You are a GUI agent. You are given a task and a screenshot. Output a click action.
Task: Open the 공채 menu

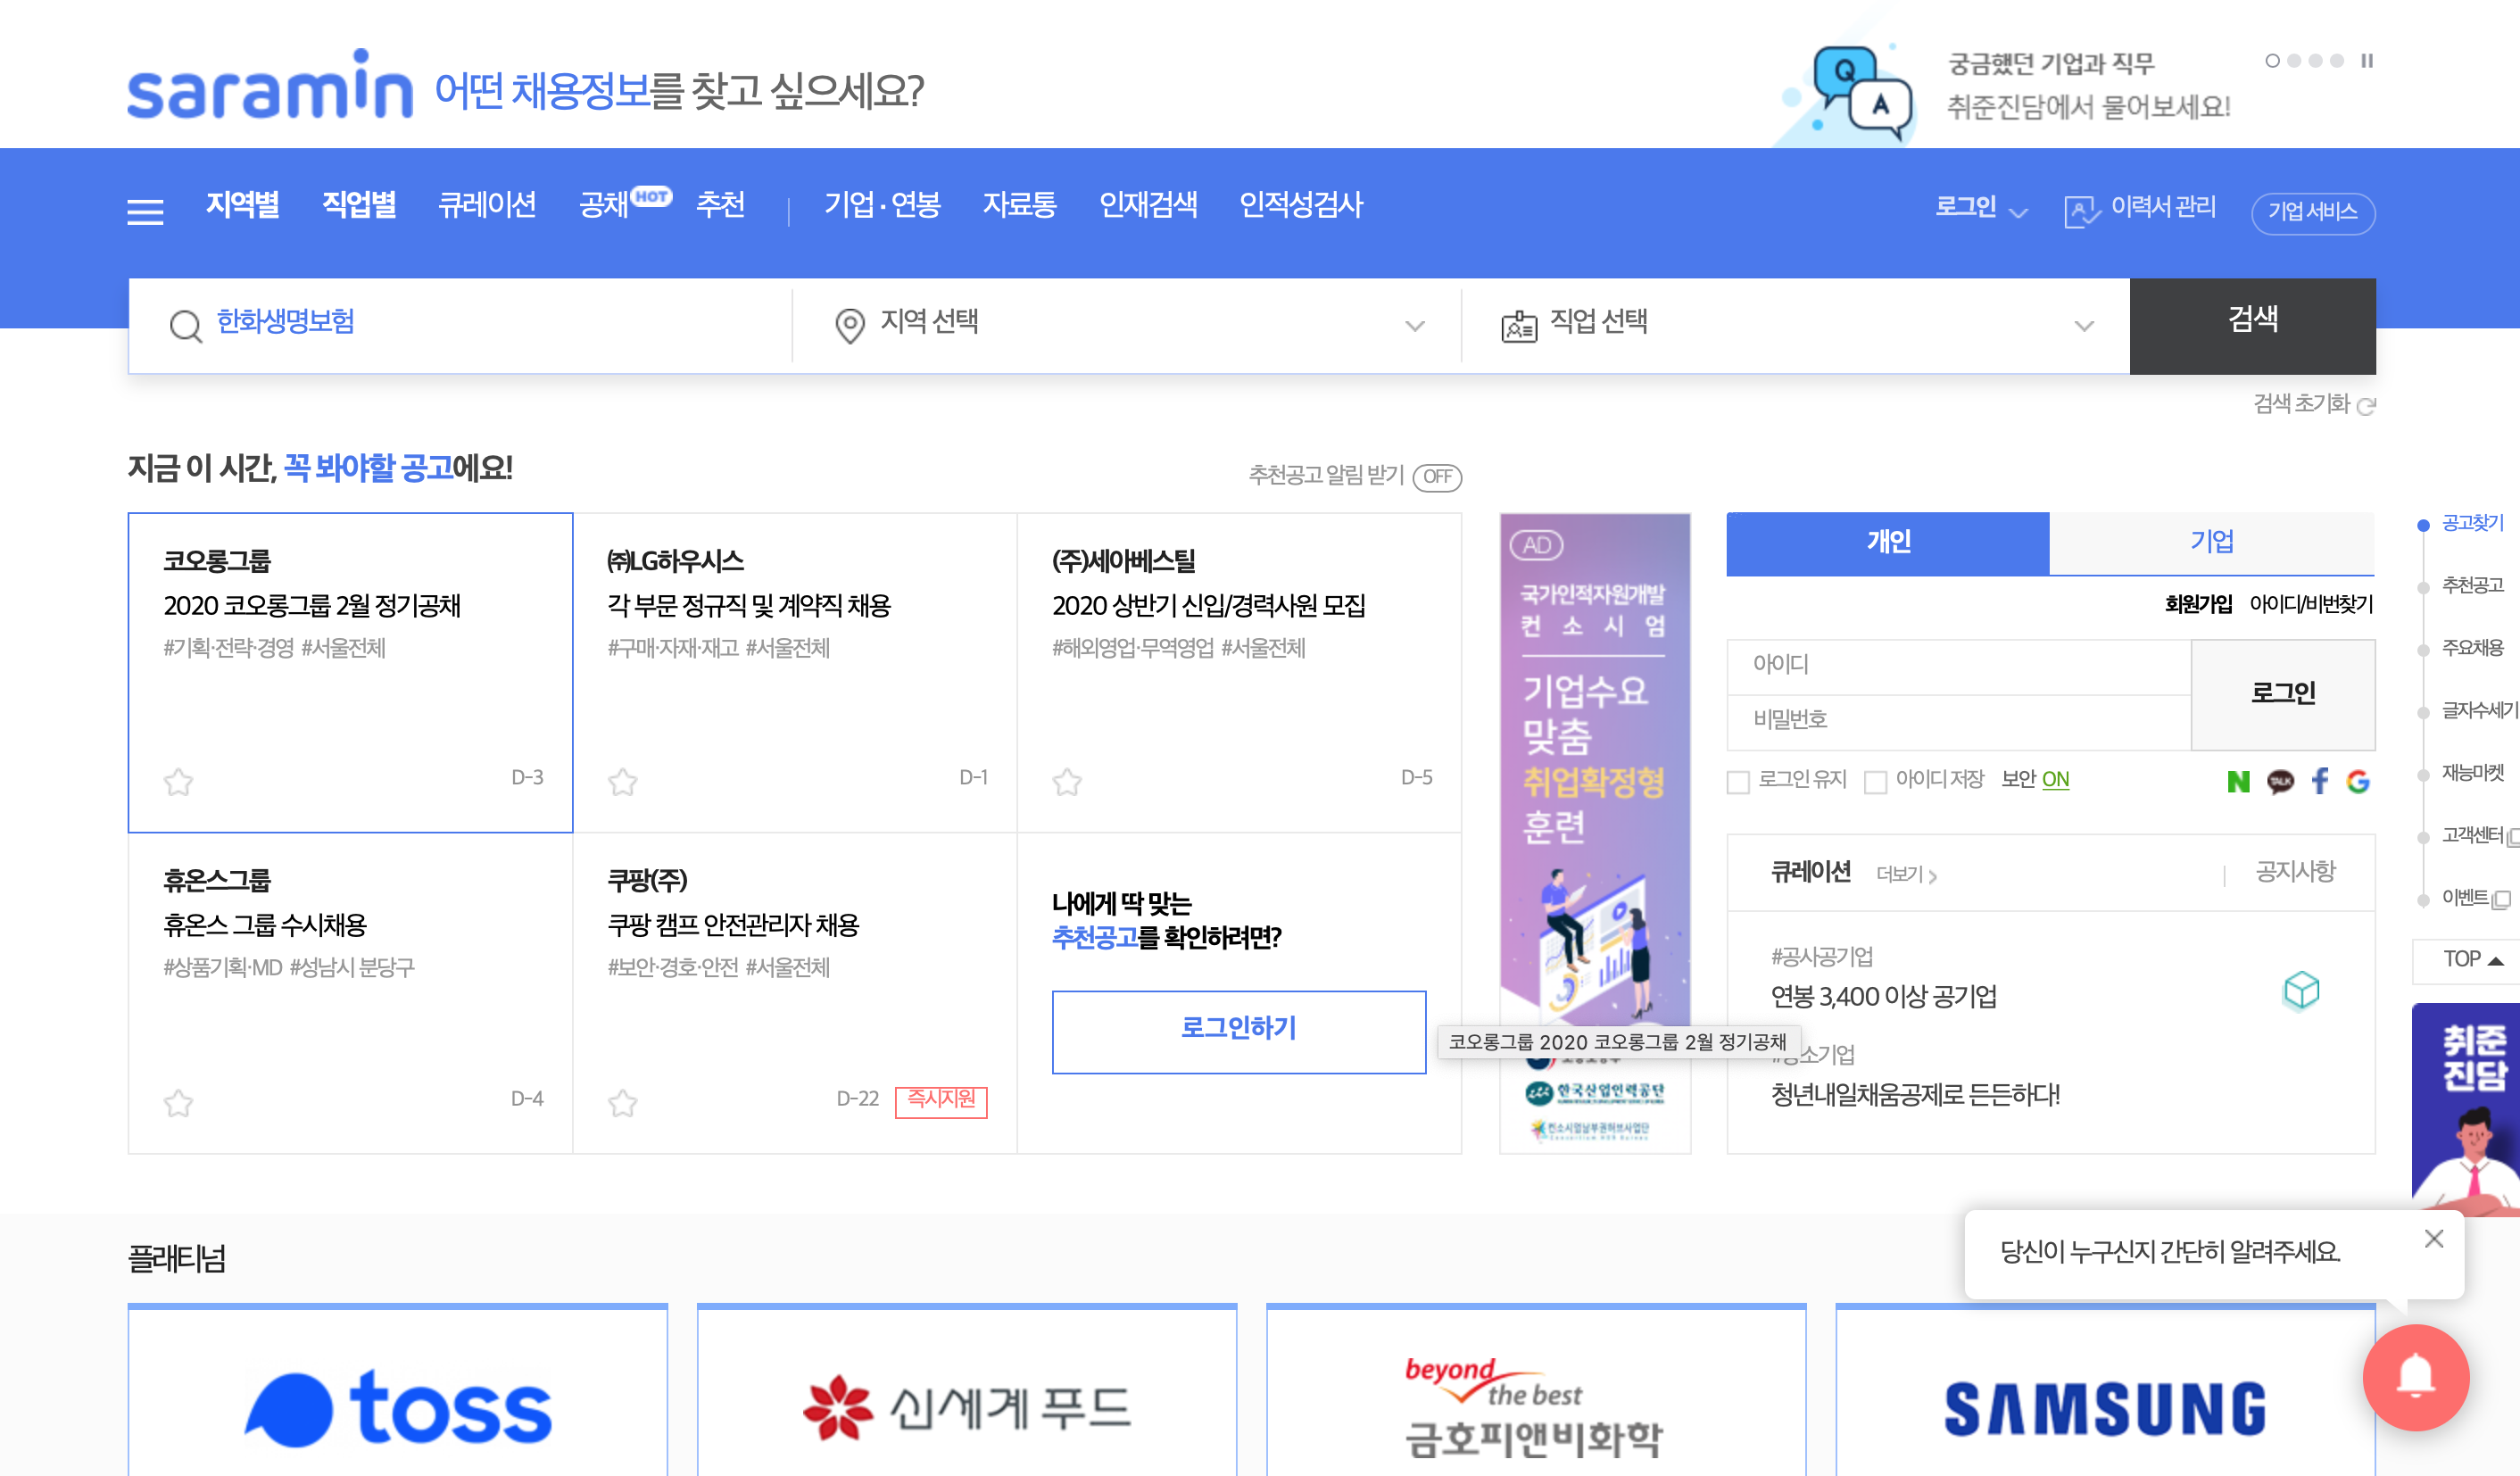pyautogui.click(x=603, y=205)
